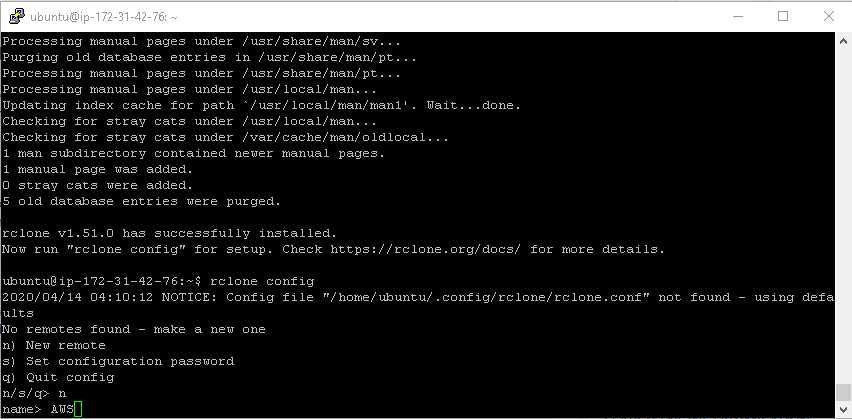
Task: Close the PuTTY session window
Action: 829,16
